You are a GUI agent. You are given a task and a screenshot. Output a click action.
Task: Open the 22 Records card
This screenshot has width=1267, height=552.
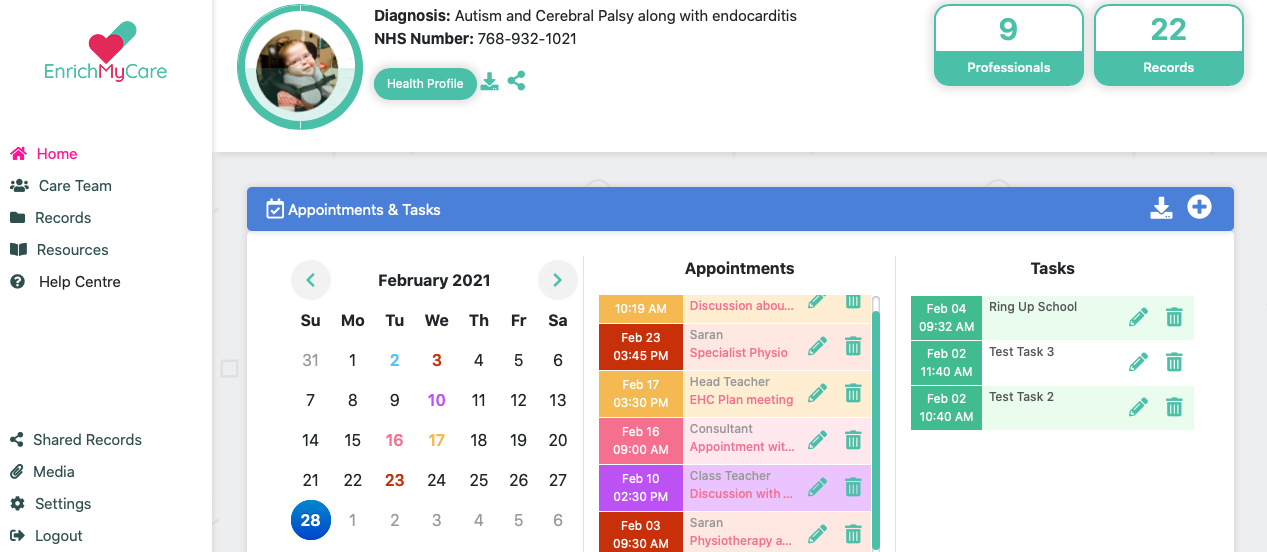coord(1169,45)
